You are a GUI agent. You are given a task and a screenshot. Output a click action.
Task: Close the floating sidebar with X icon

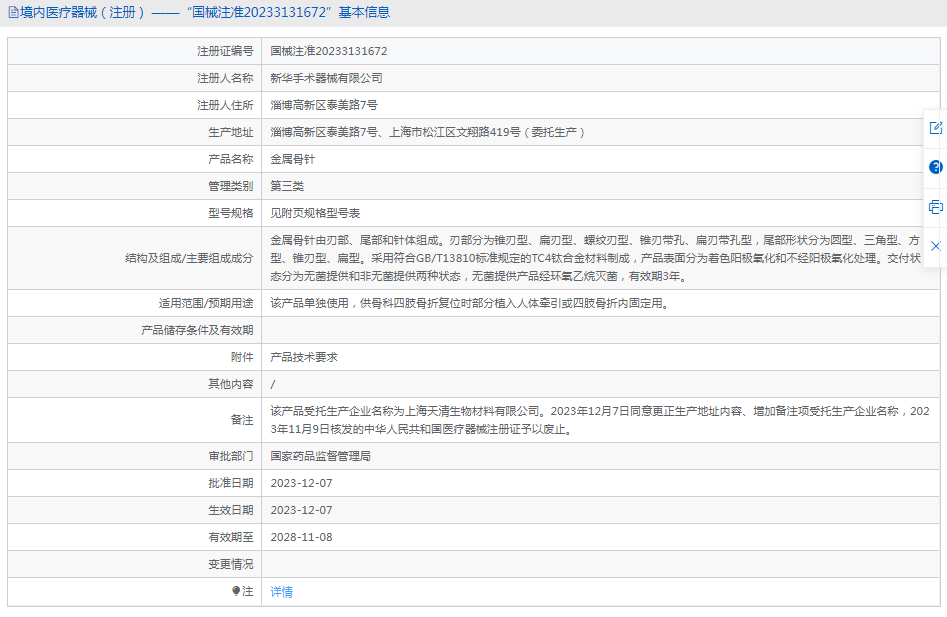pos(936,246)
